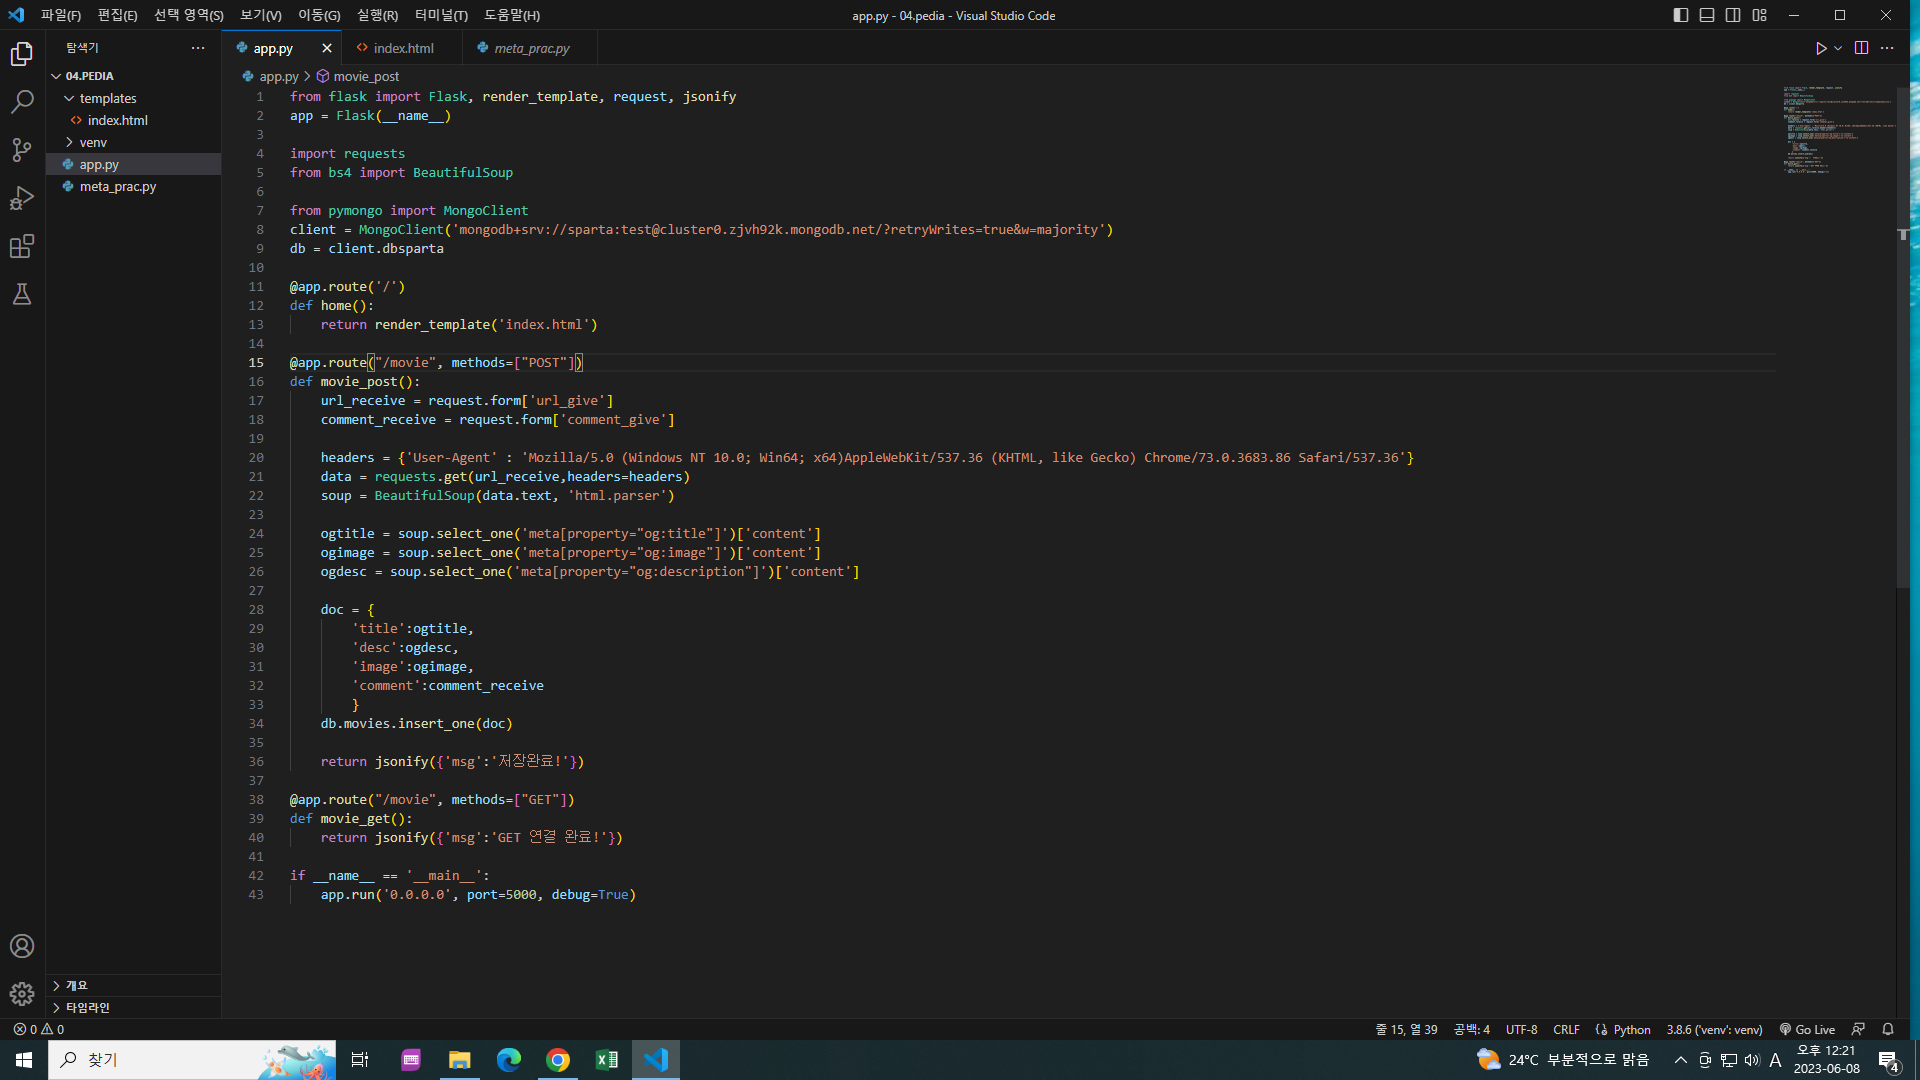
Task: Open File Explorer from taskbar
Action: 460,1060
